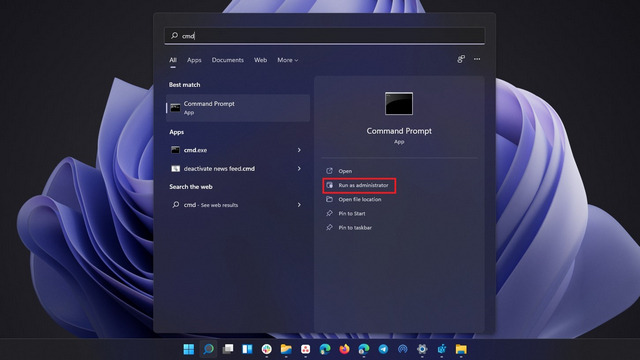Screen dimensions: 640x360
Task: Switch to the All results tab
Action: tap(173, 60)
